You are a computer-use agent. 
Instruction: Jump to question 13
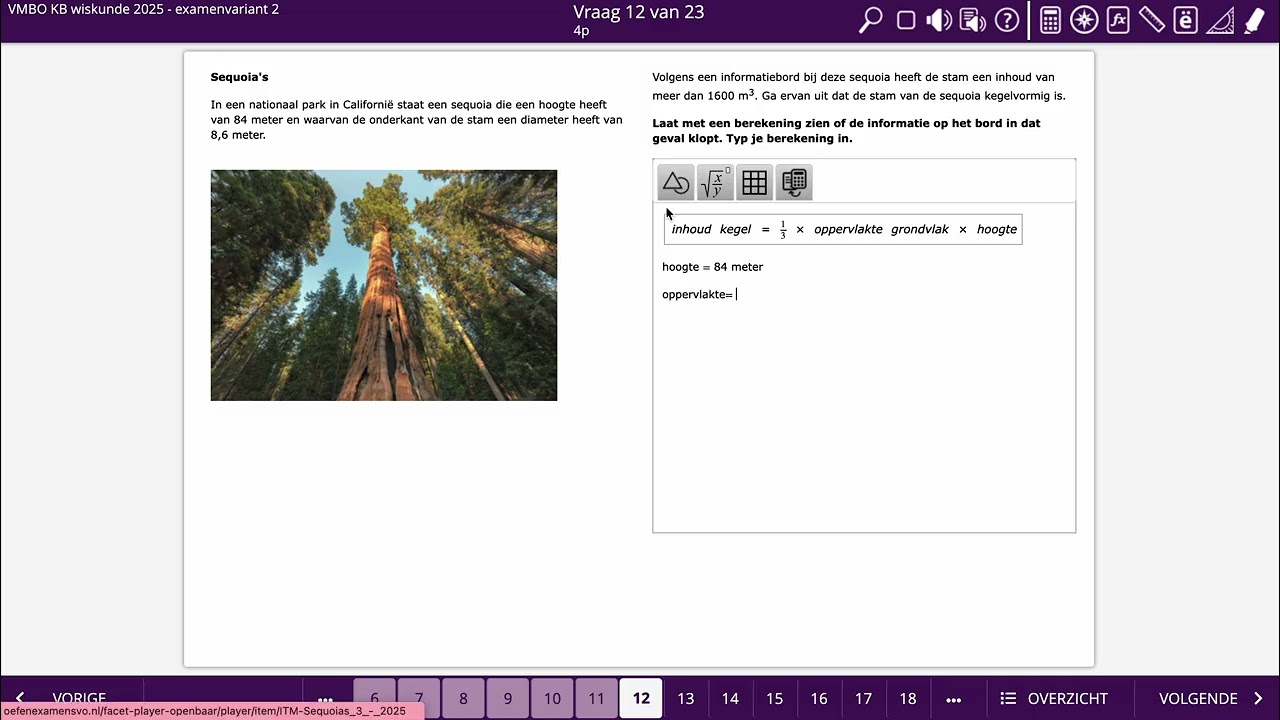pos(685,698)
